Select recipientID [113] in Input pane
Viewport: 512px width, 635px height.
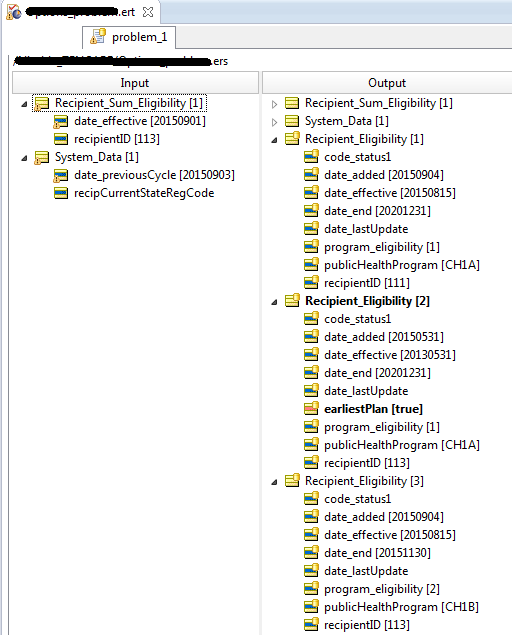click(117, 139)
